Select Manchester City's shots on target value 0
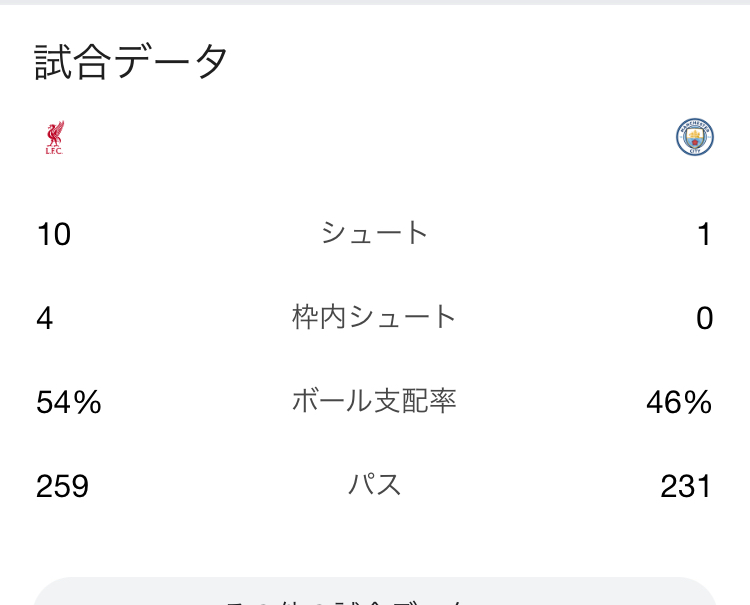Screen dimensions: 750x605 (x=704, y=318)
